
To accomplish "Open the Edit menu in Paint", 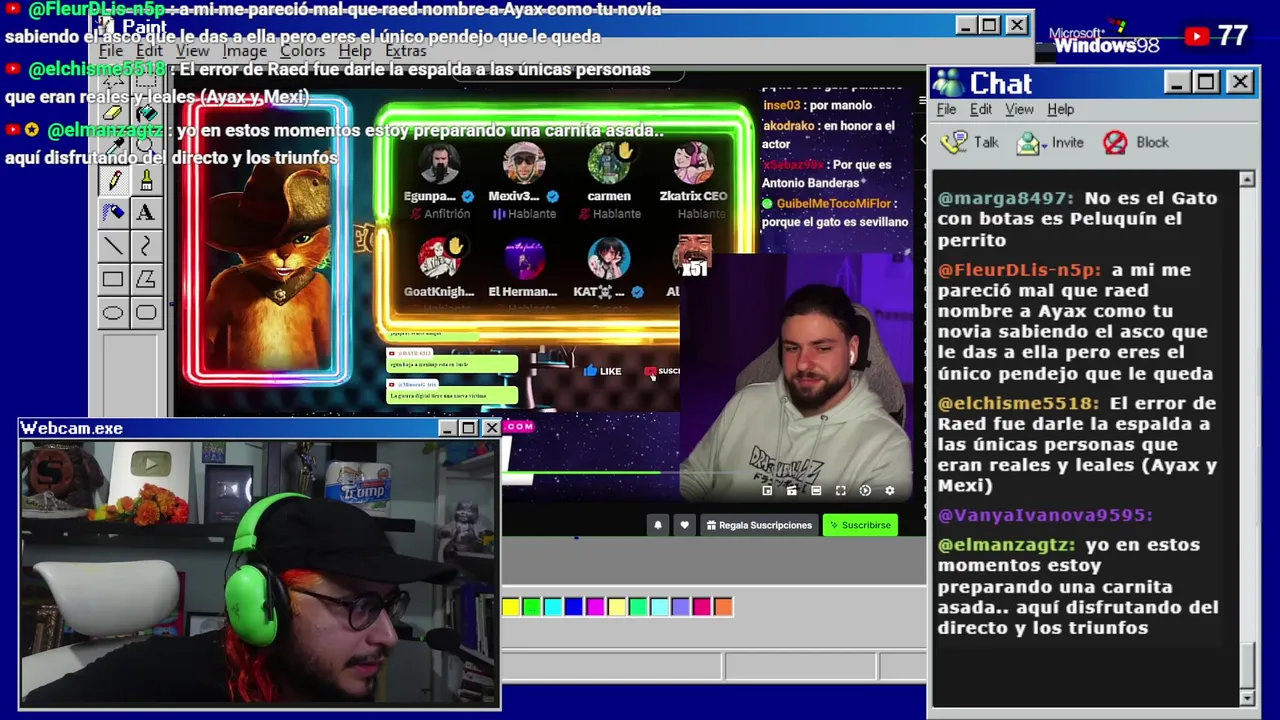I will (149, 51).
